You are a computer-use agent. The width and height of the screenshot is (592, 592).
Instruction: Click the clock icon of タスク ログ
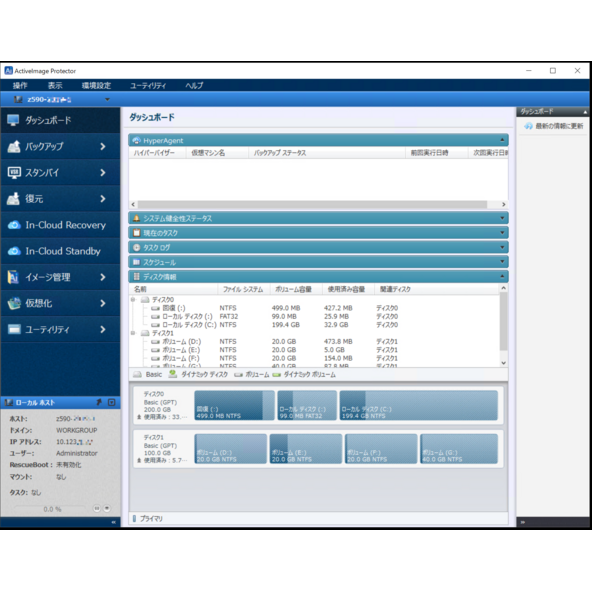coord(136,247)
